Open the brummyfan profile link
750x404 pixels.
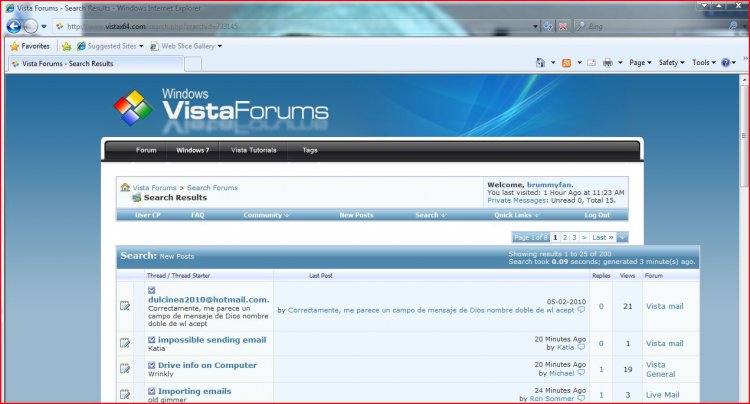549,185
